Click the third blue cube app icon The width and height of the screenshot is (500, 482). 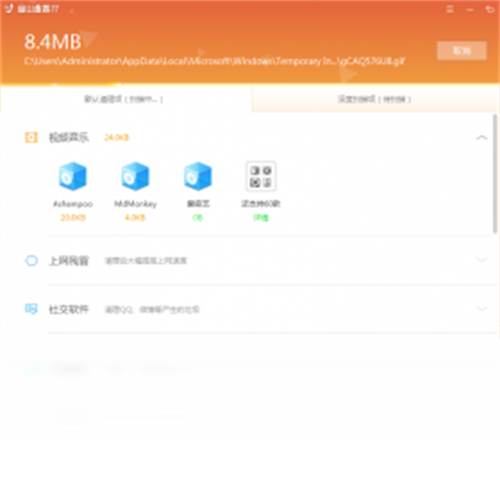(198, 176)
